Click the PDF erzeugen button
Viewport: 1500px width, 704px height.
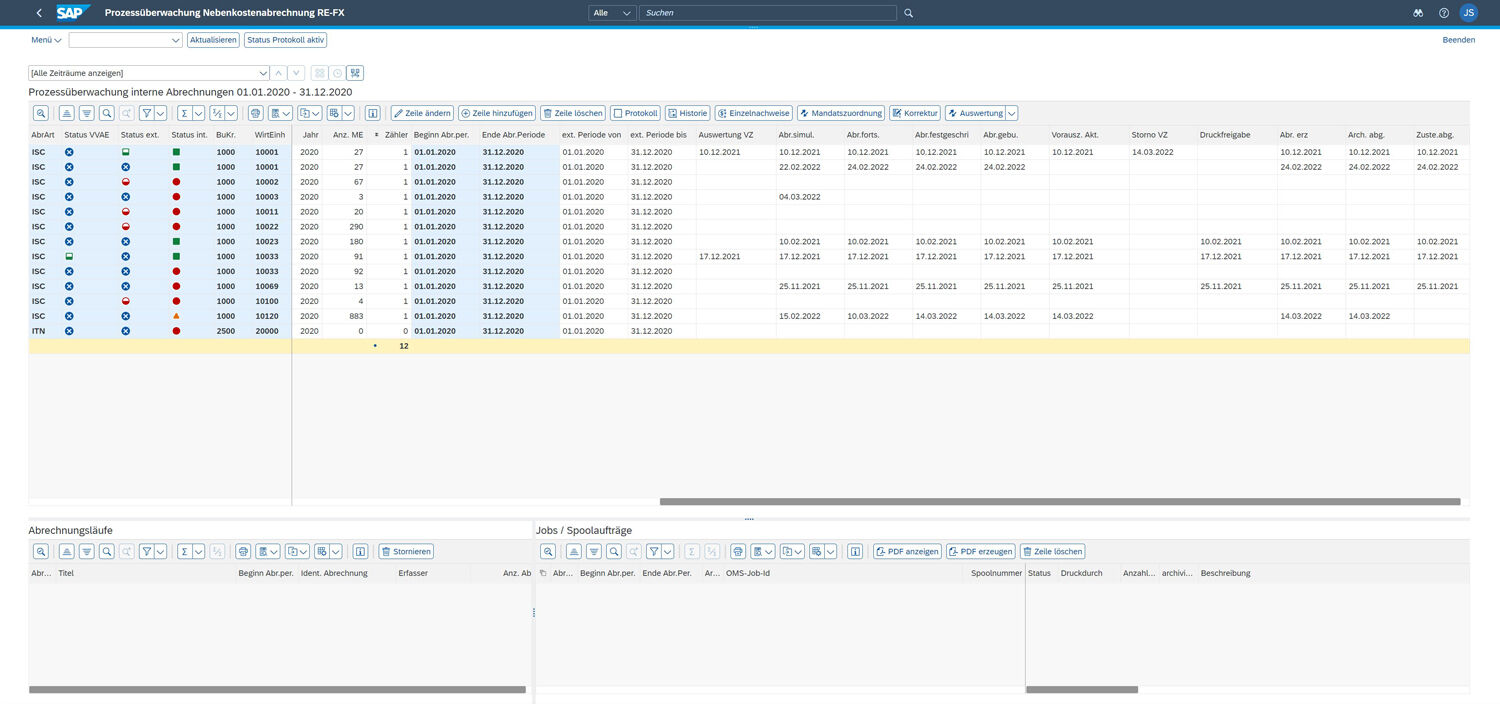[x=980, y=551]
